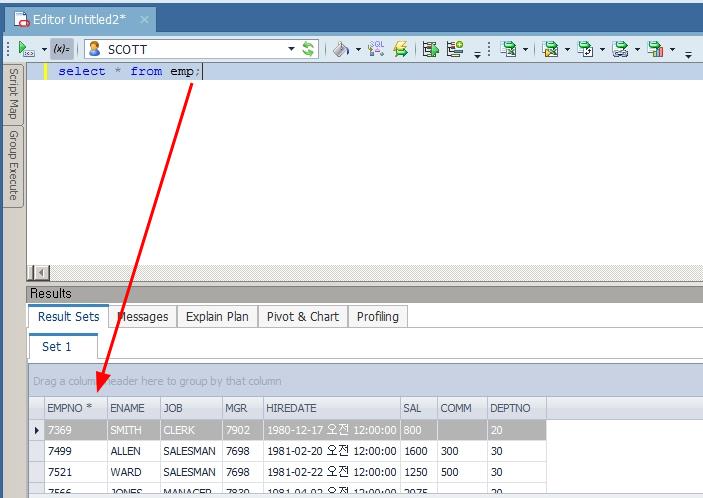Select the Pivot & Chart tab
Viewport: 703px width, 498px height.
coord(302,317)
